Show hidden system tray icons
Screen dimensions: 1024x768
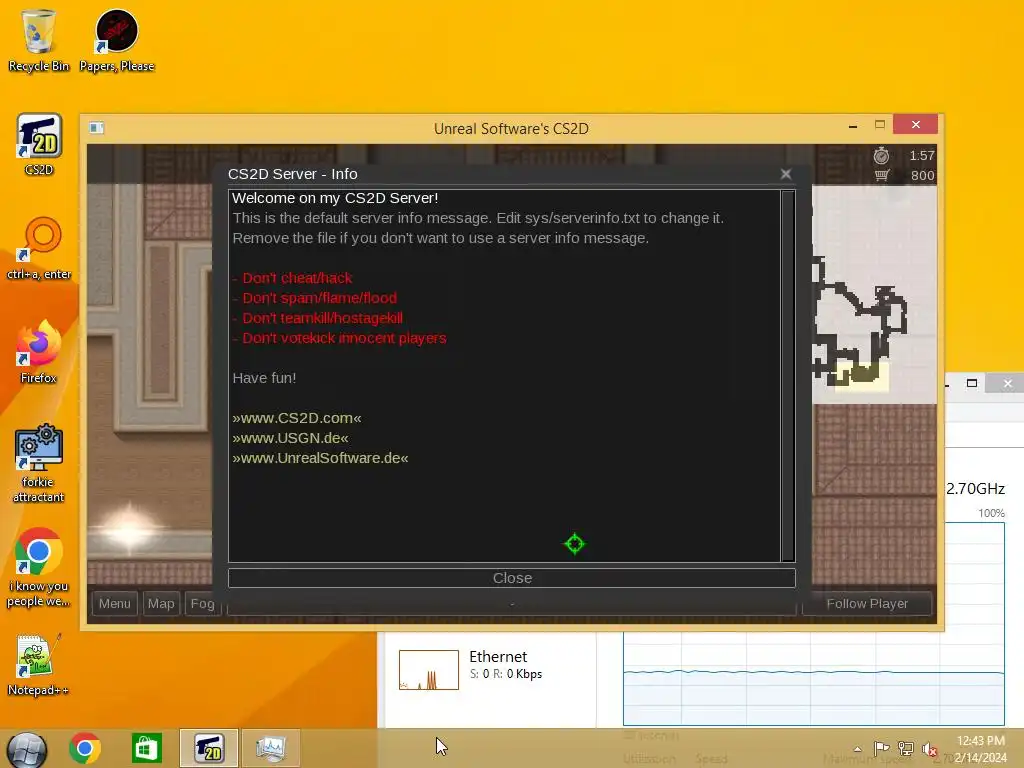pyautogui.click(x=857, y=749)
